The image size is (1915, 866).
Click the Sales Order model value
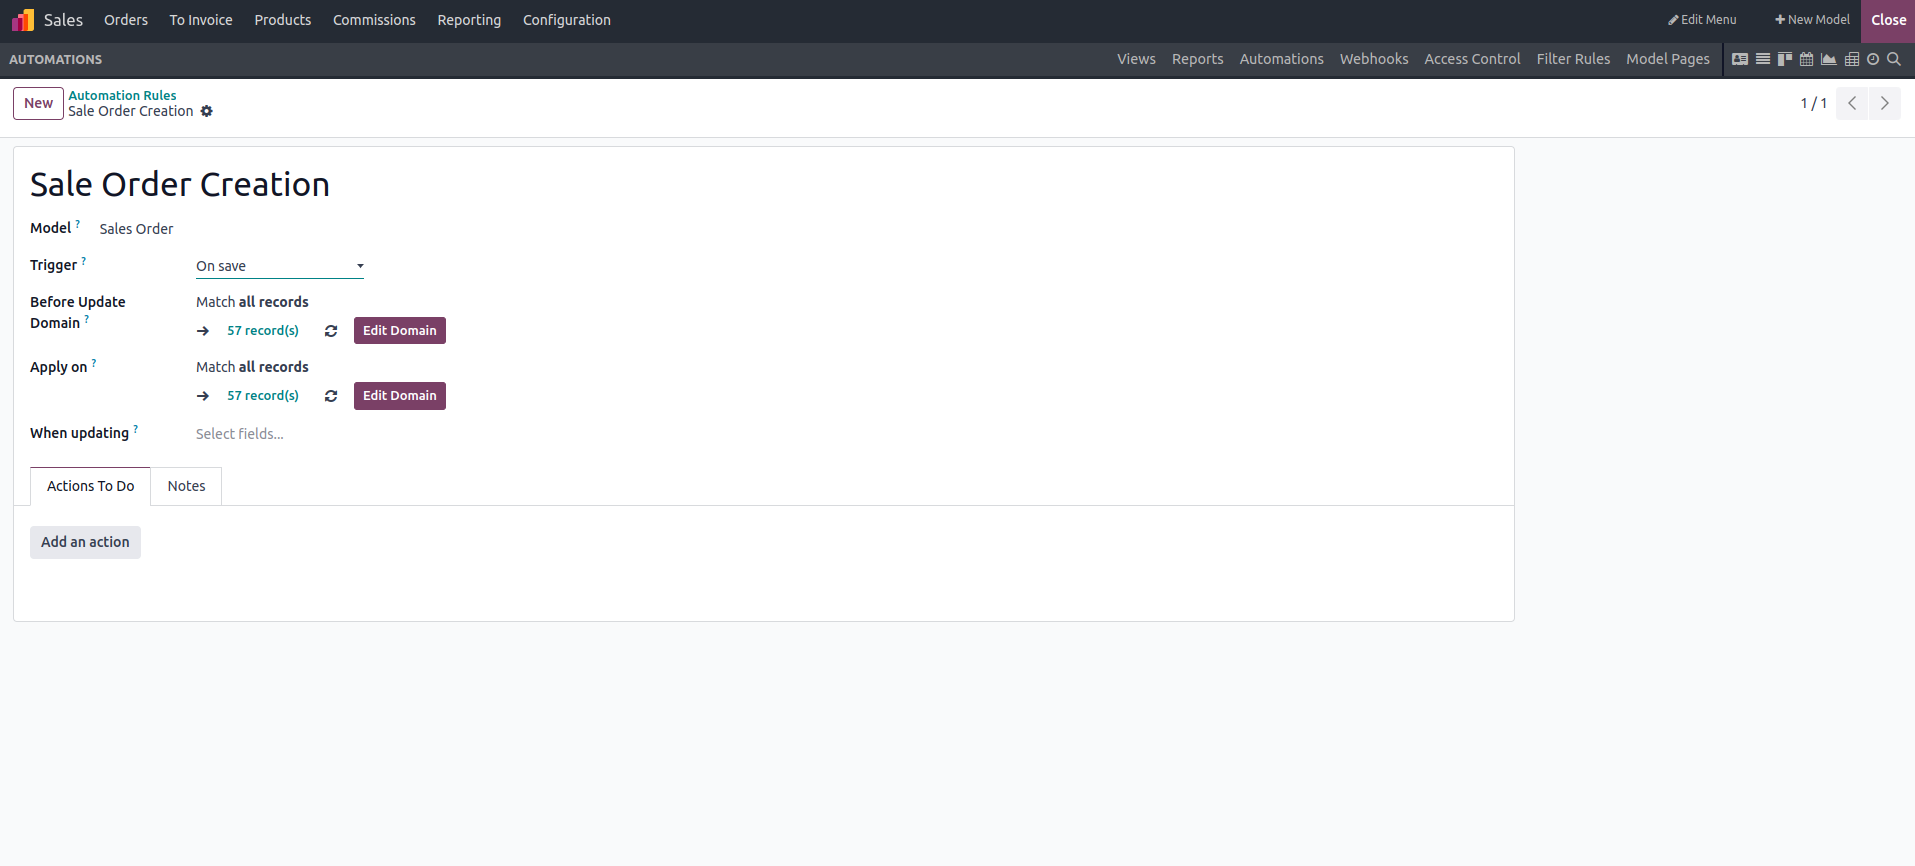136,229
